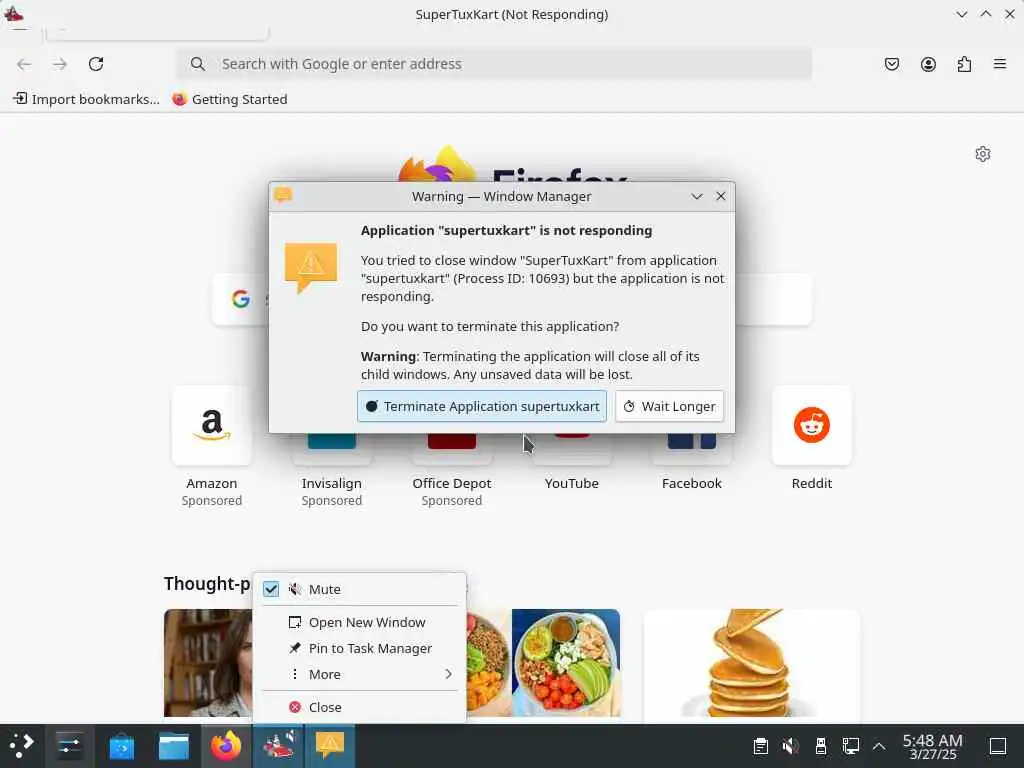Open network connections tray icon

(x=851, y=746)
